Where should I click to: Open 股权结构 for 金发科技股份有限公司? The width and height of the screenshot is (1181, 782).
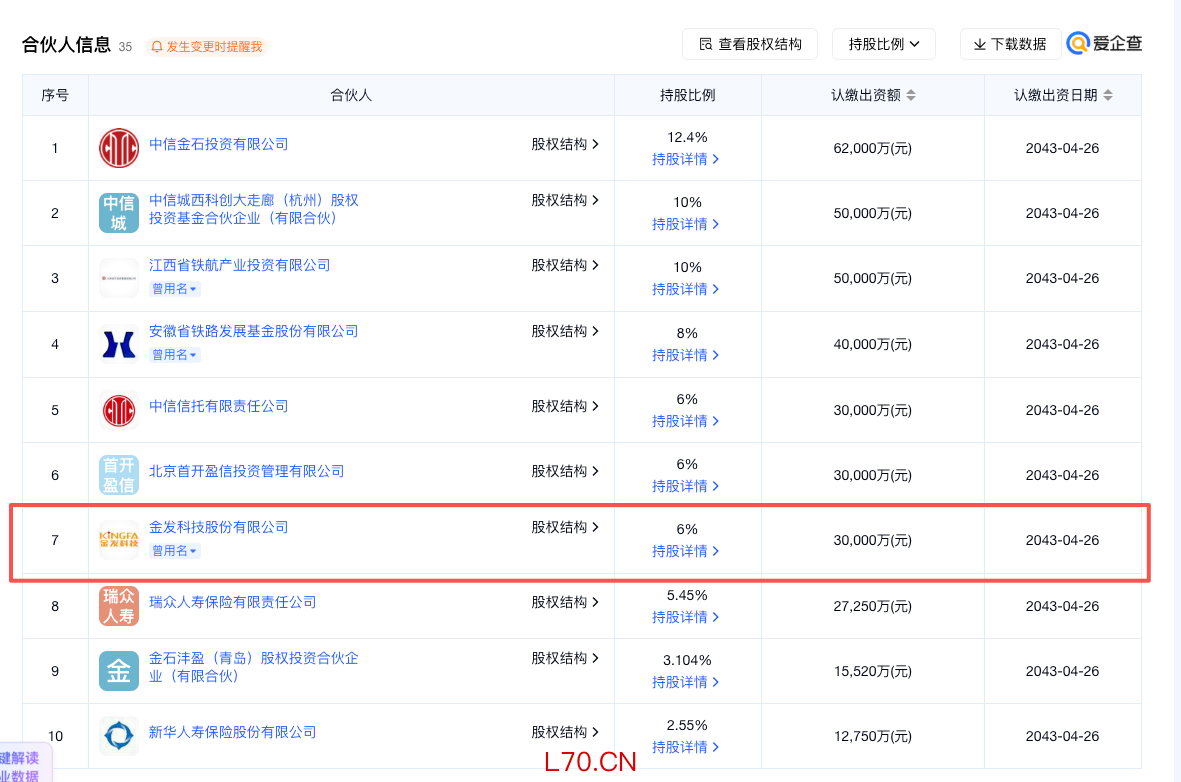pos(565,527)
